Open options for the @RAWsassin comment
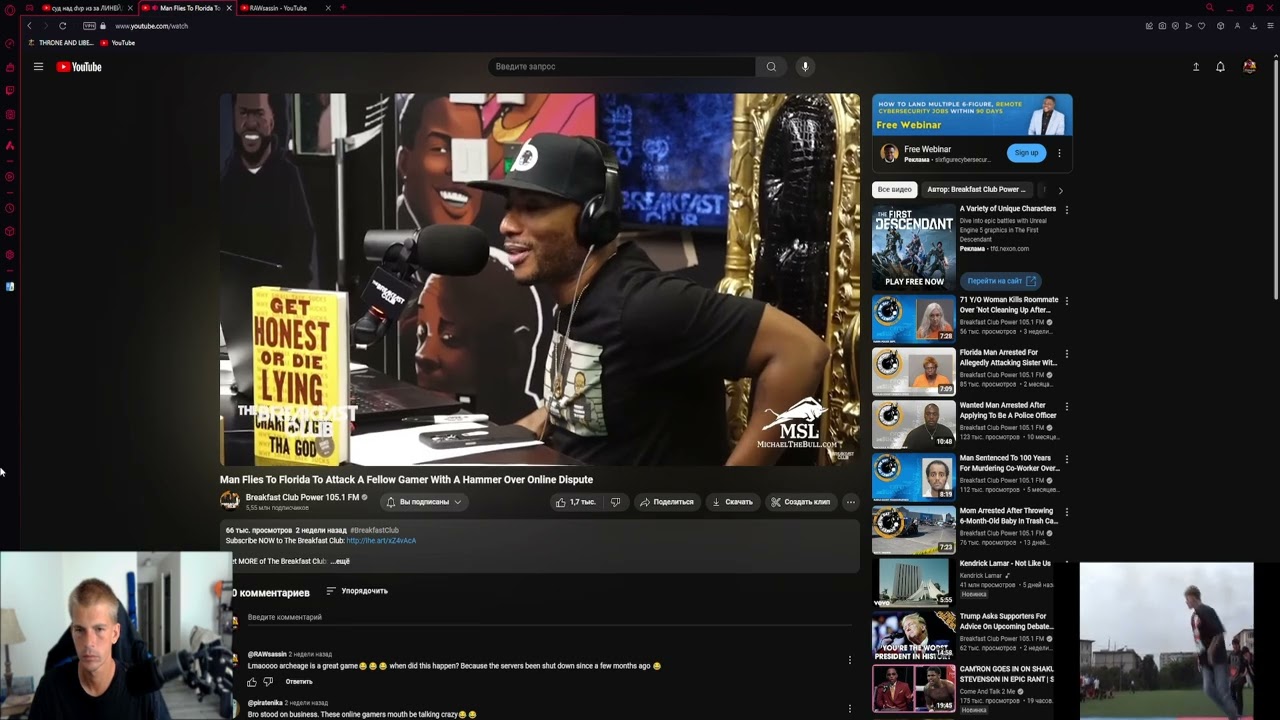 (x=850, y=660)
